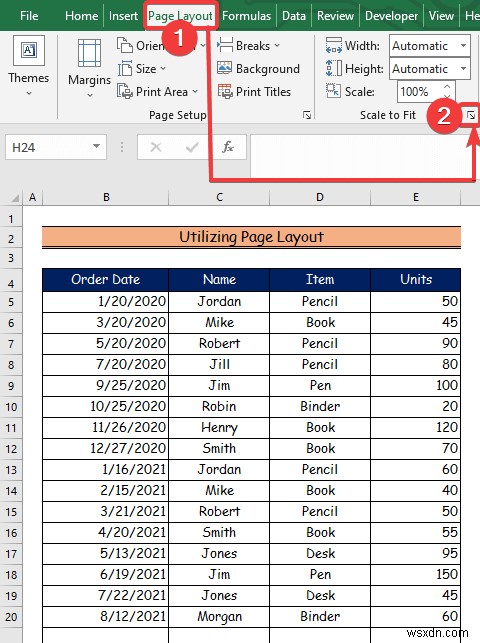Click the Select All corner triangle
The width and height of the screenshot is (480, 643).
(15, 198)
